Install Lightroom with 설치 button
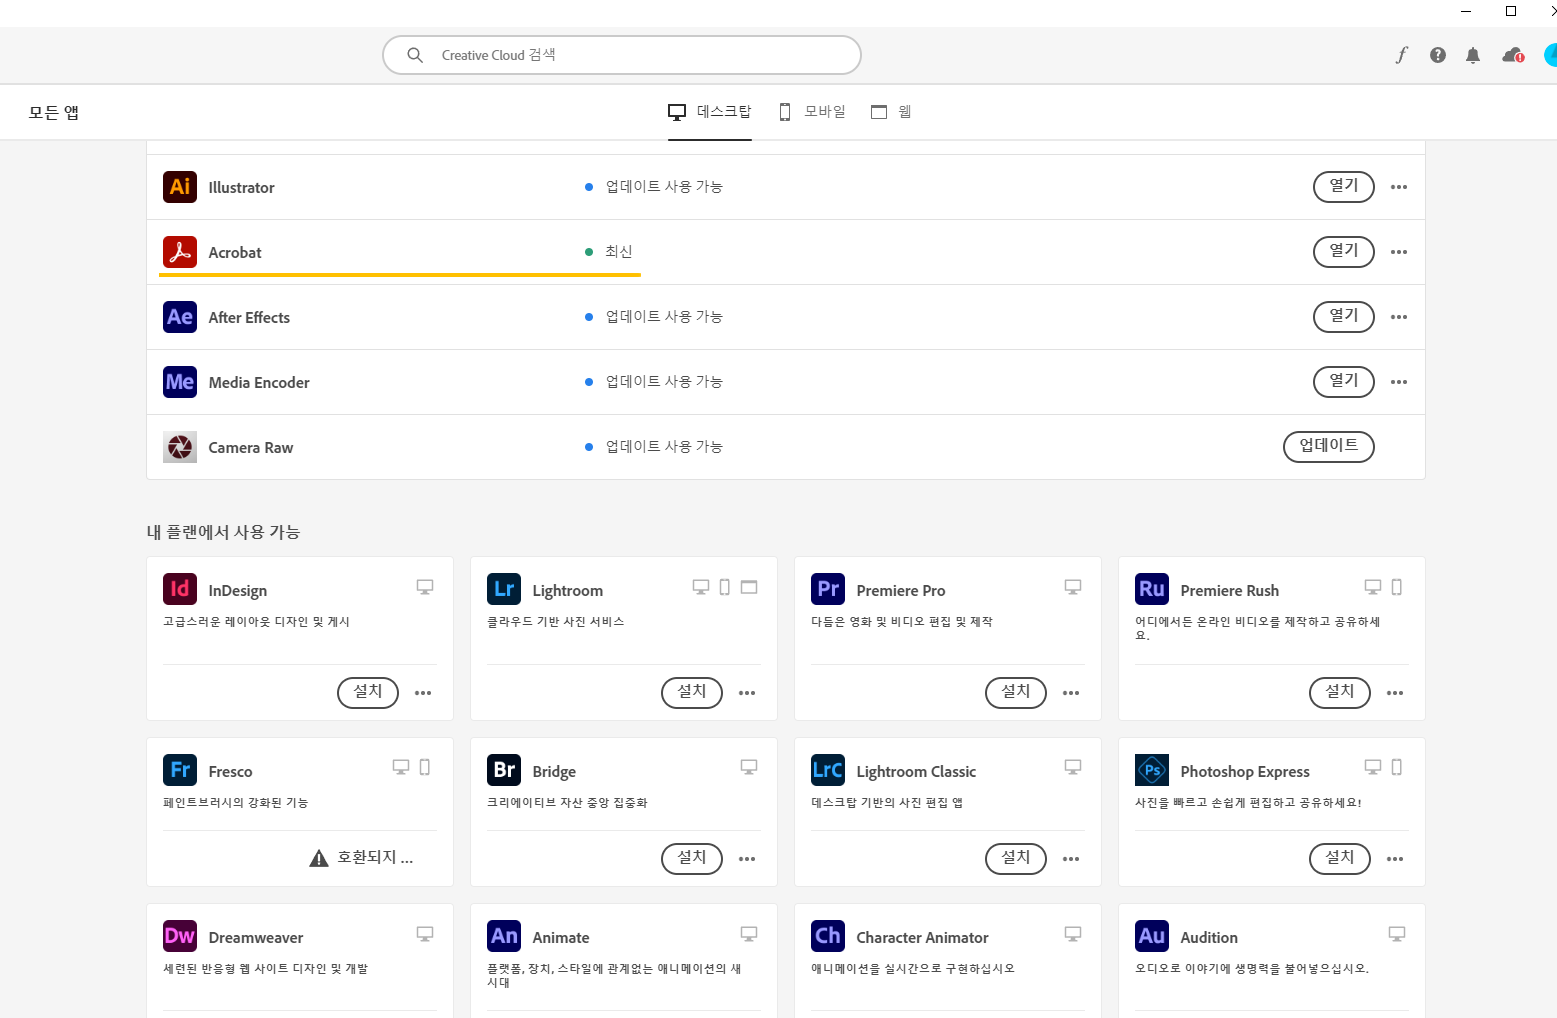Image resolution: width=1557 pixels, height=1018 pixels. tap(692, 692)
